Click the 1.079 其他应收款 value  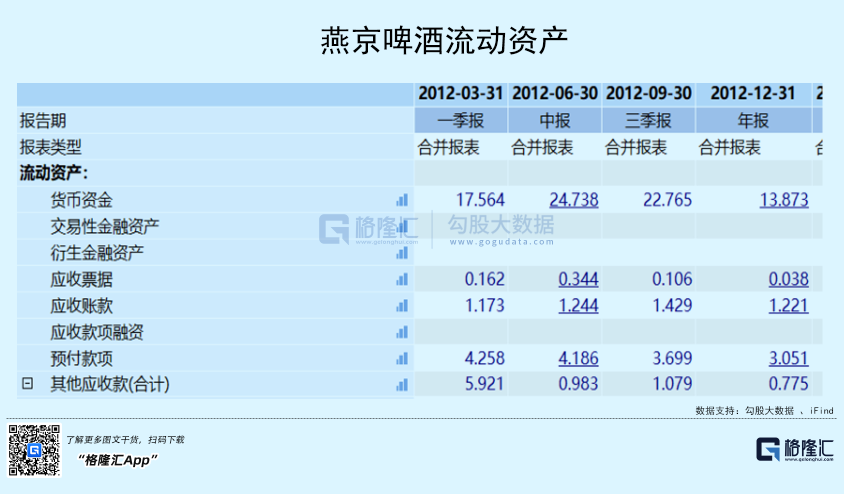pos(672,384)
